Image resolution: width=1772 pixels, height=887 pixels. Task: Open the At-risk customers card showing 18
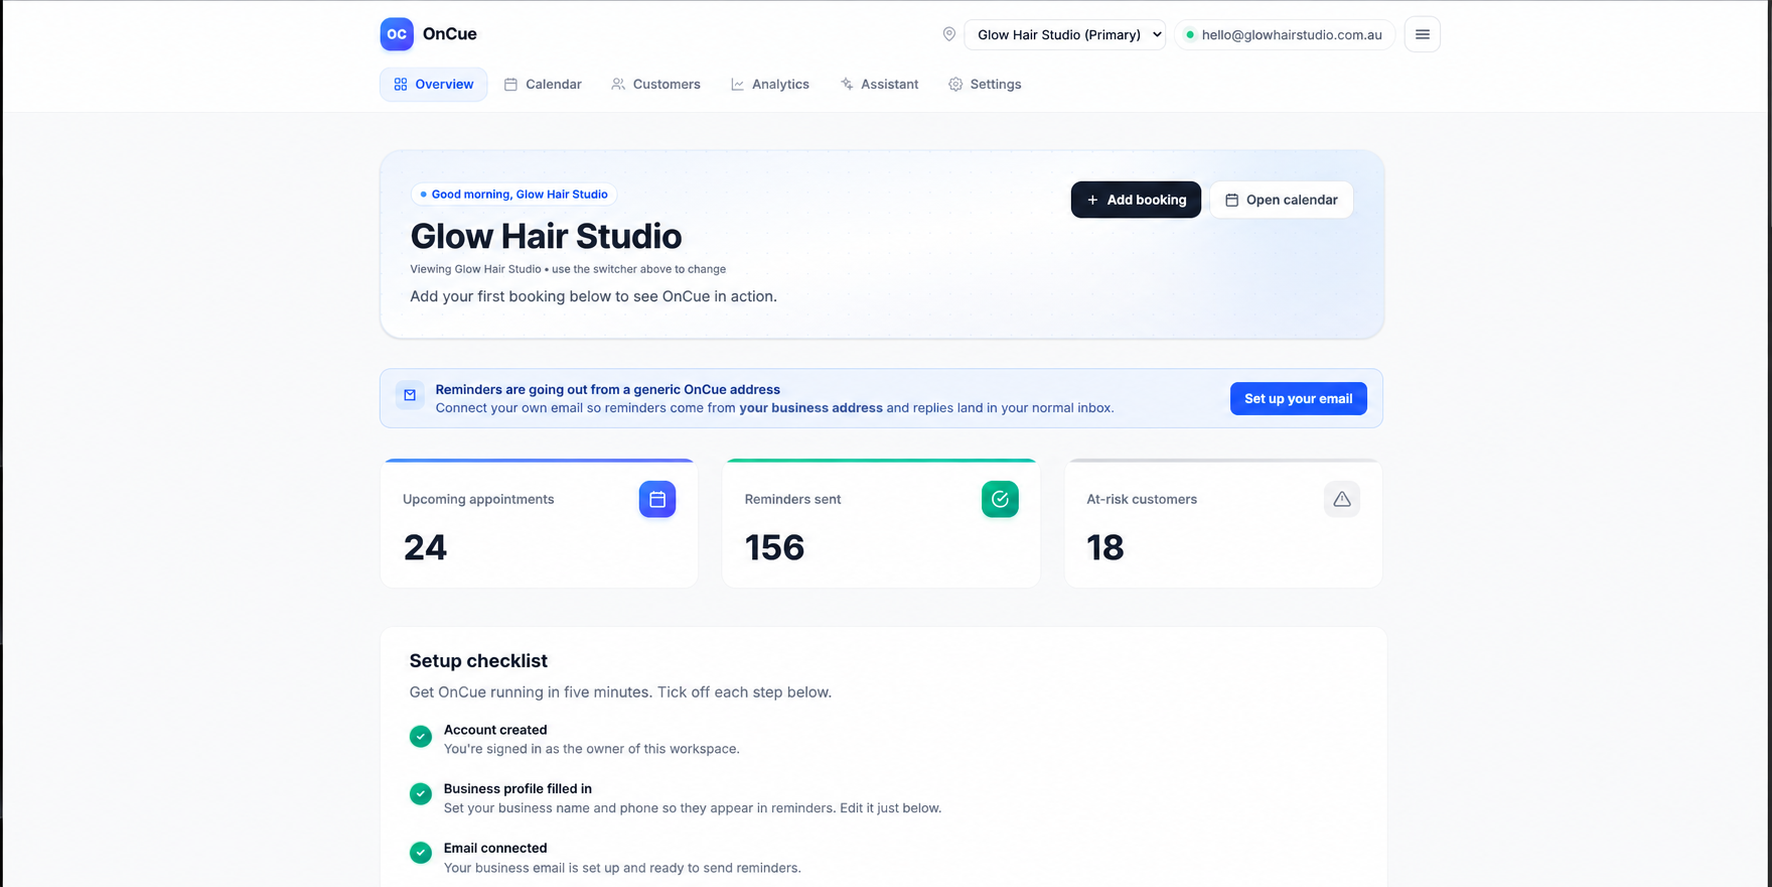1224,523
